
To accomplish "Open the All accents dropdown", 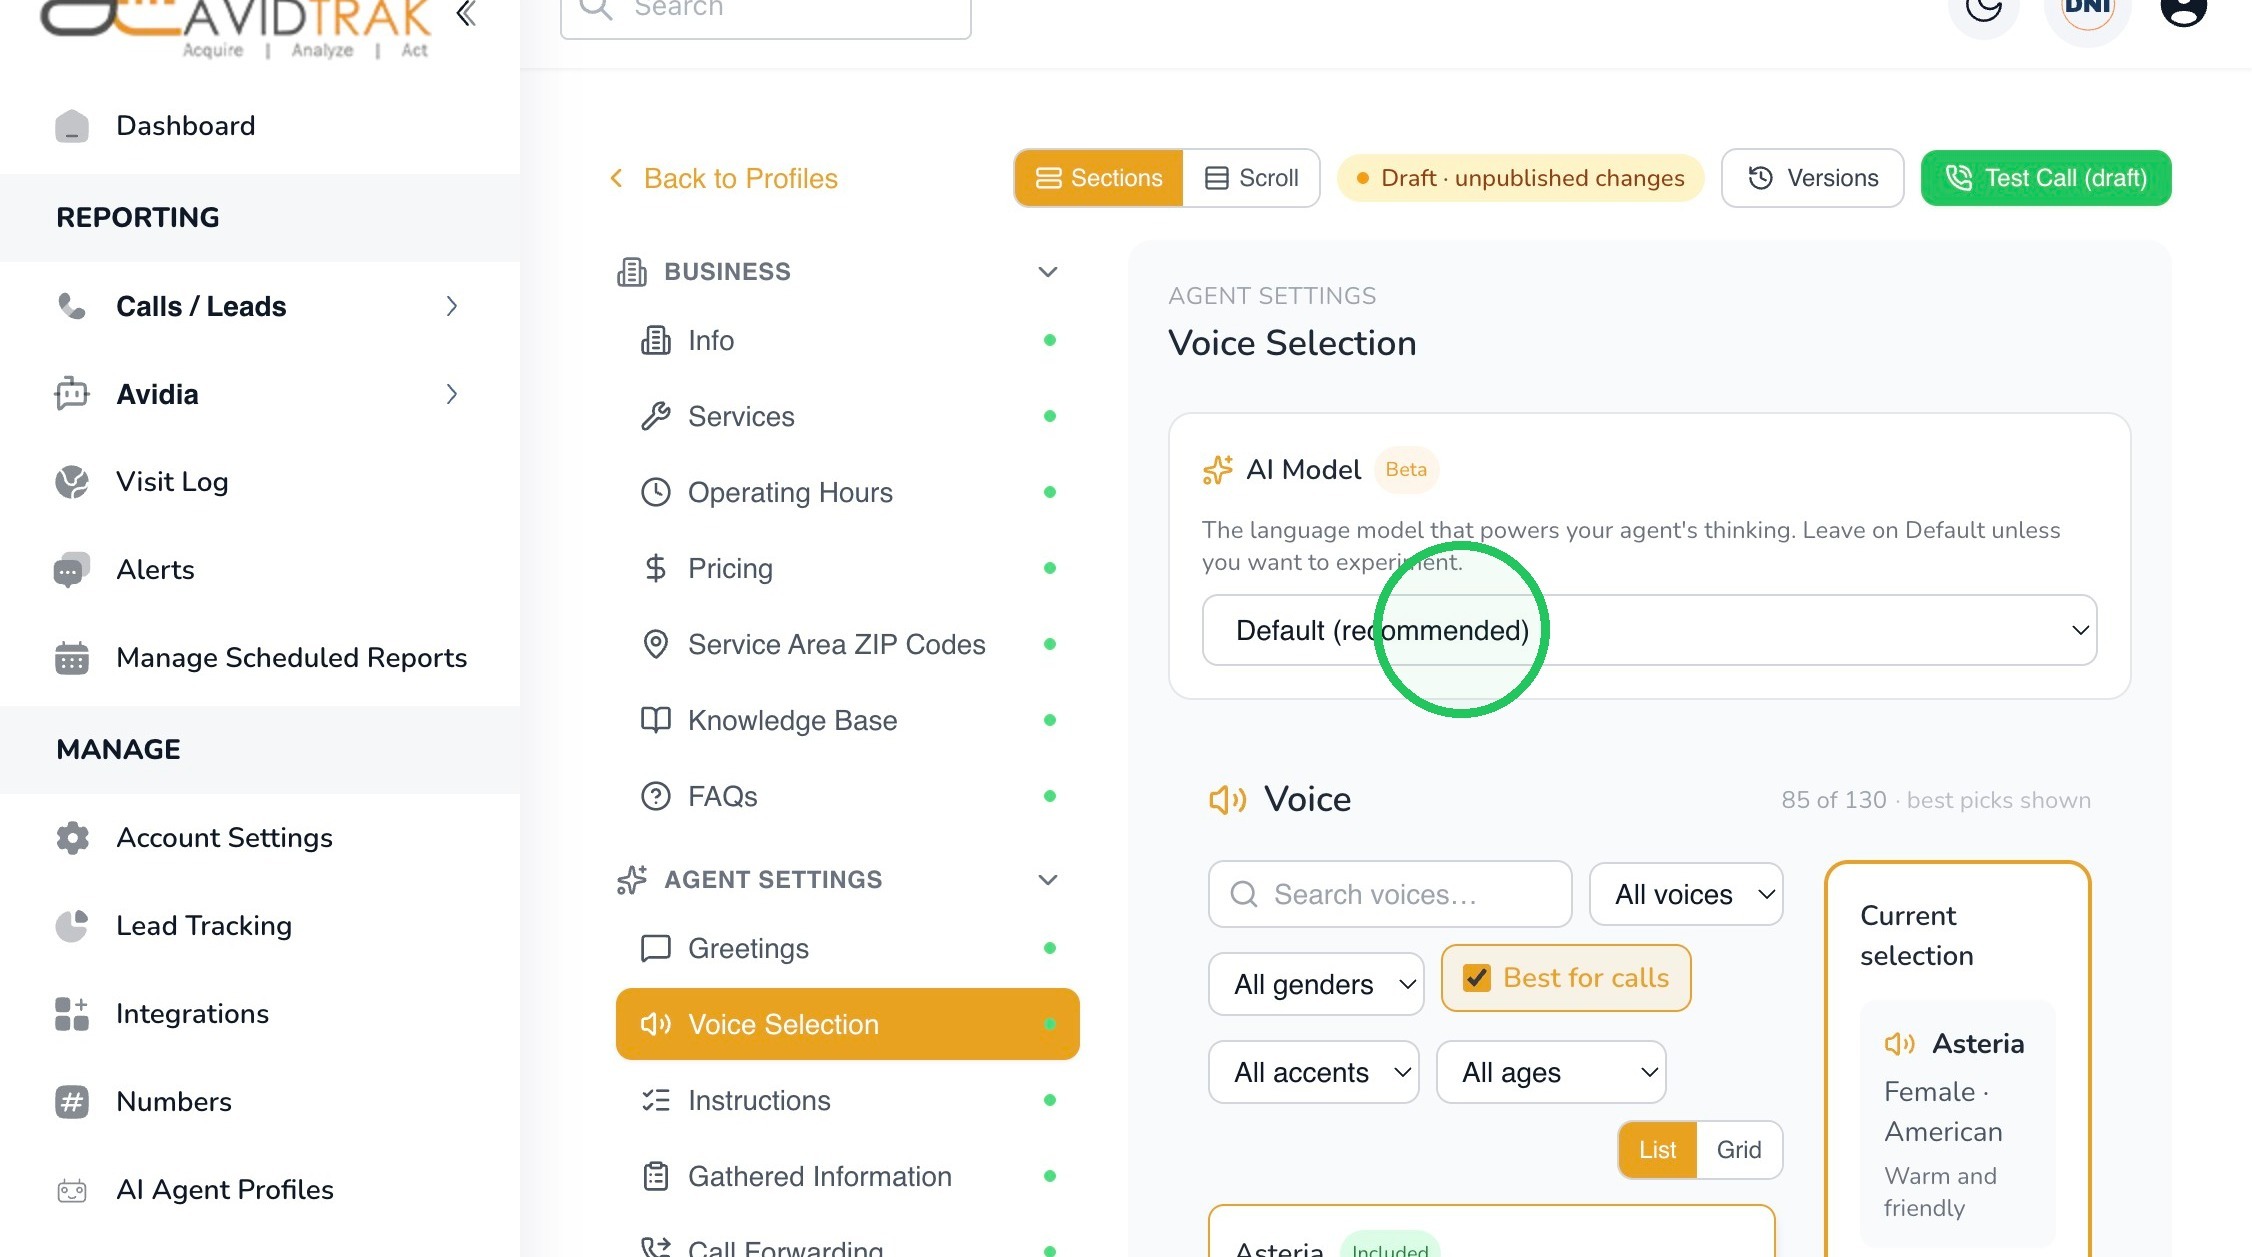I will coord(1313,1072).
